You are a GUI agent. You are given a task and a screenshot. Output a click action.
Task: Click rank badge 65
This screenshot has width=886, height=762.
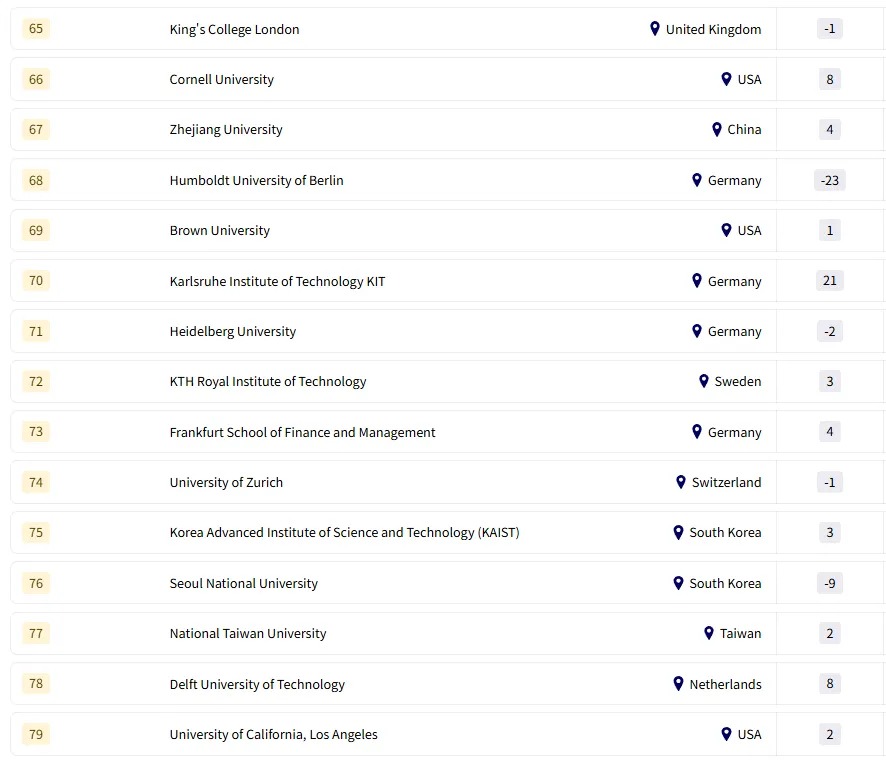[36, 29]
